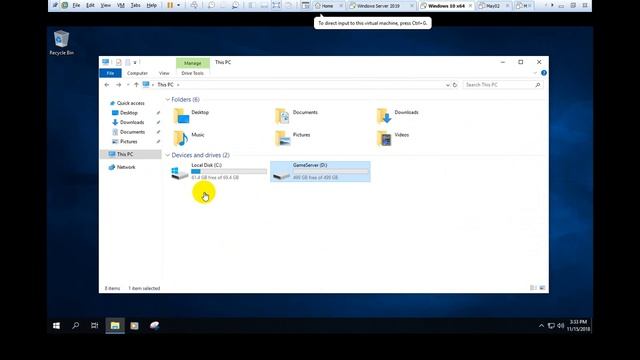The image size is (640, 360).
Task: Select the Desktop folder icon
Action: [181, 116]
